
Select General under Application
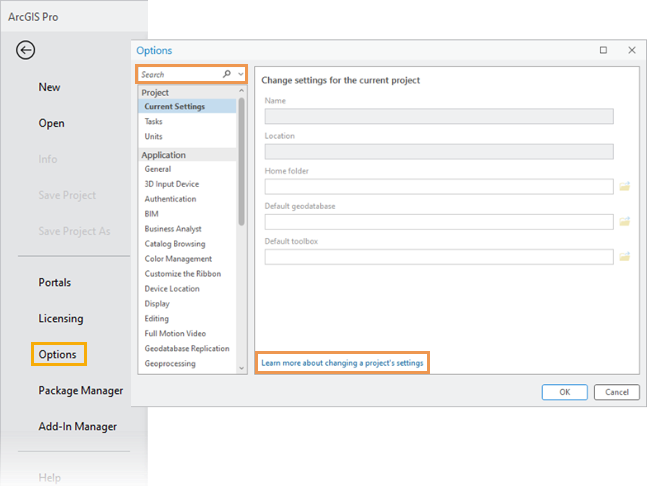click(158, 169)
